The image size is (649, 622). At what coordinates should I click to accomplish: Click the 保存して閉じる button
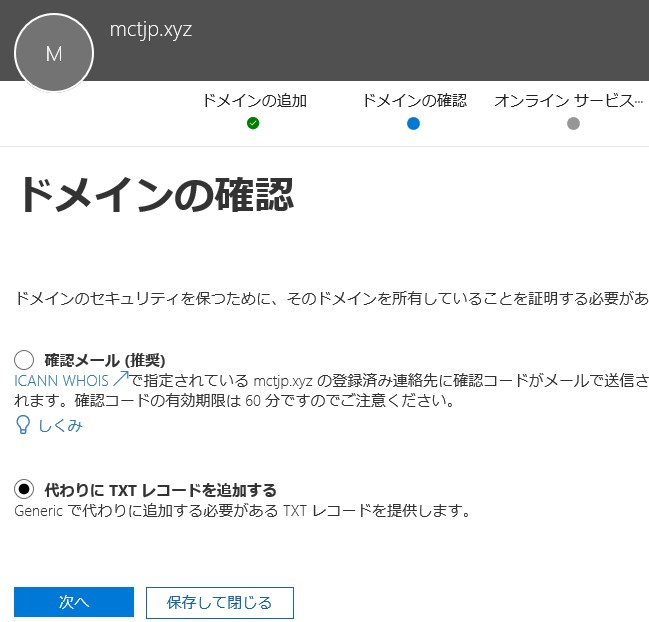click(x=220, y=603)
